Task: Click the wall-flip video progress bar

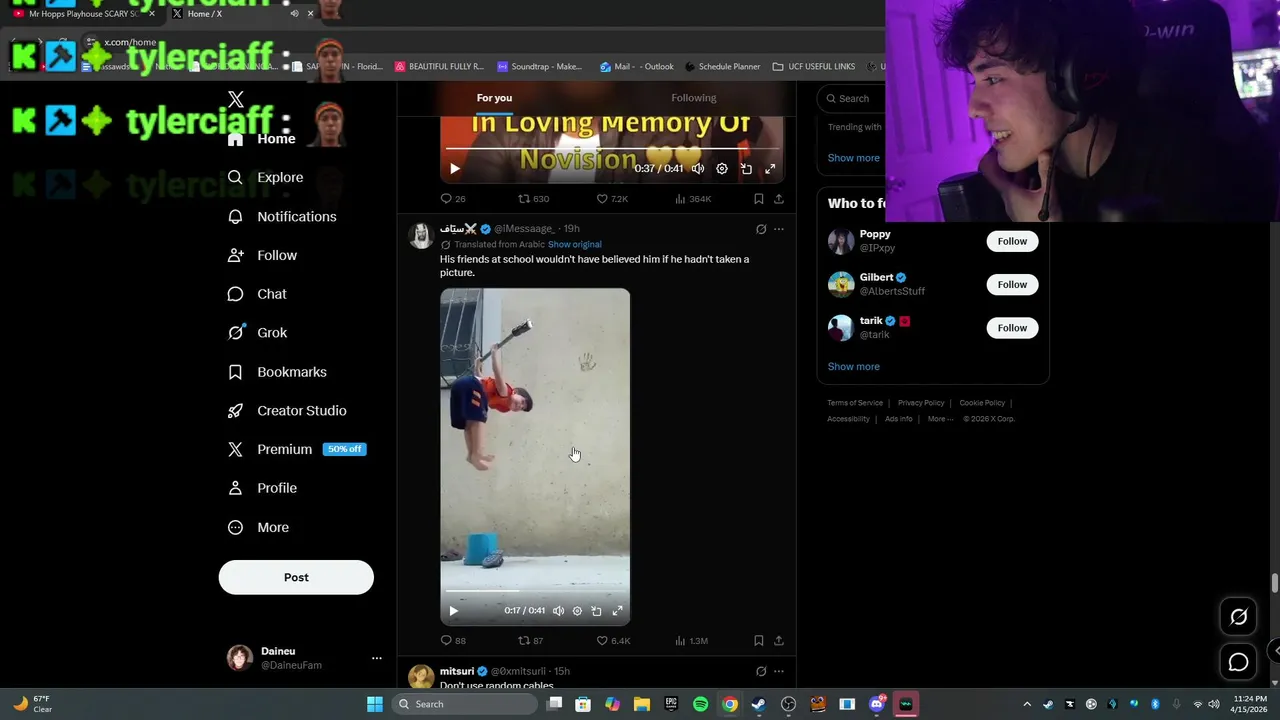Action: (x=535, y=591)
